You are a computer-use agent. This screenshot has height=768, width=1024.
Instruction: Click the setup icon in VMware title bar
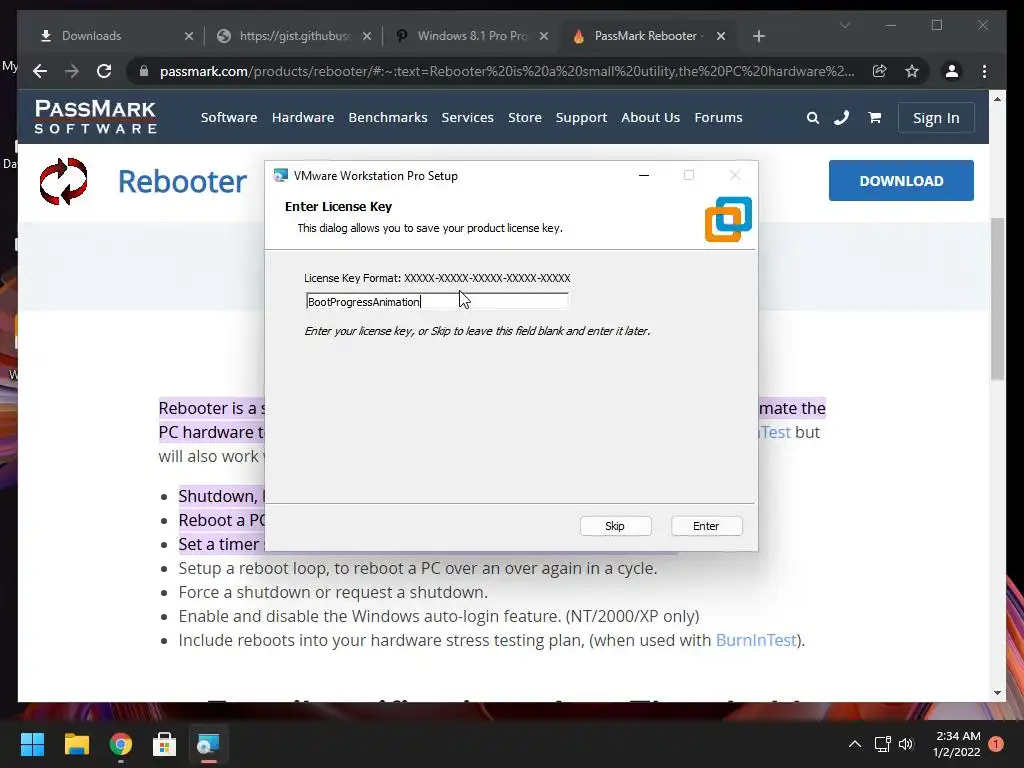tap(281, 175)
